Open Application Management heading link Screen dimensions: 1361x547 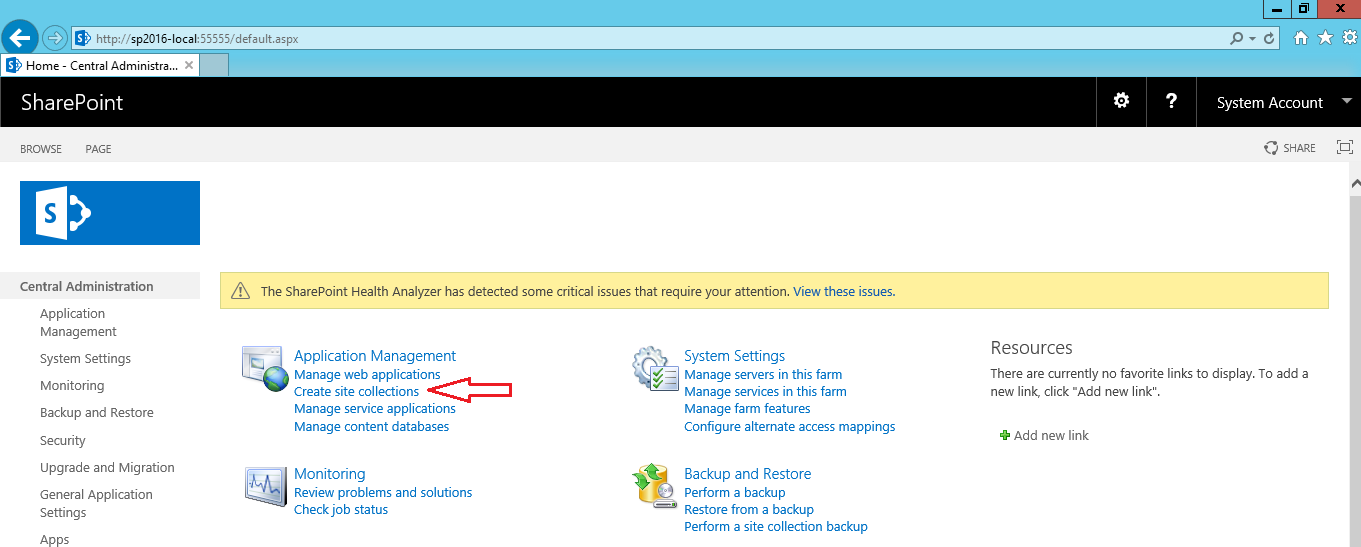375,355
